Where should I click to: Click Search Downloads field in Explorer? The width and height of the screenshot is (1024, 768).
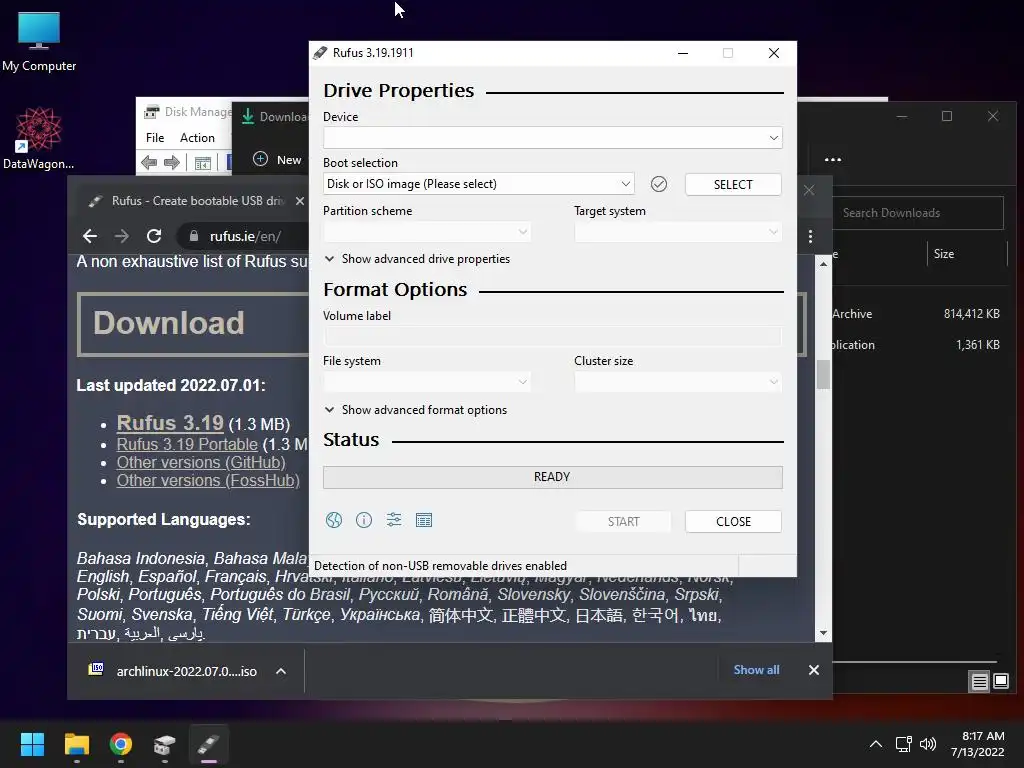coord(918,213)
